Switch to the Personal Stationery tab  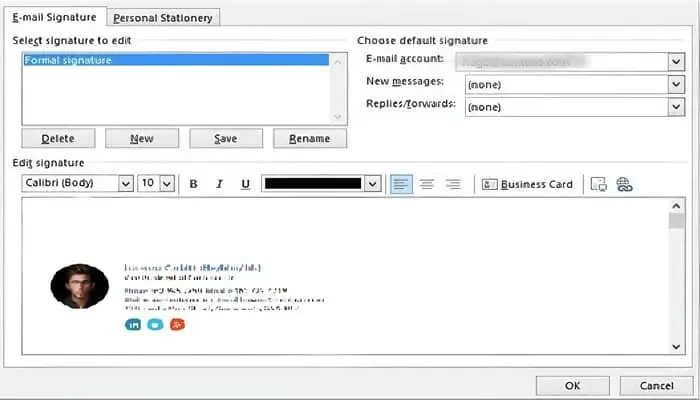(x=164, y=18)
